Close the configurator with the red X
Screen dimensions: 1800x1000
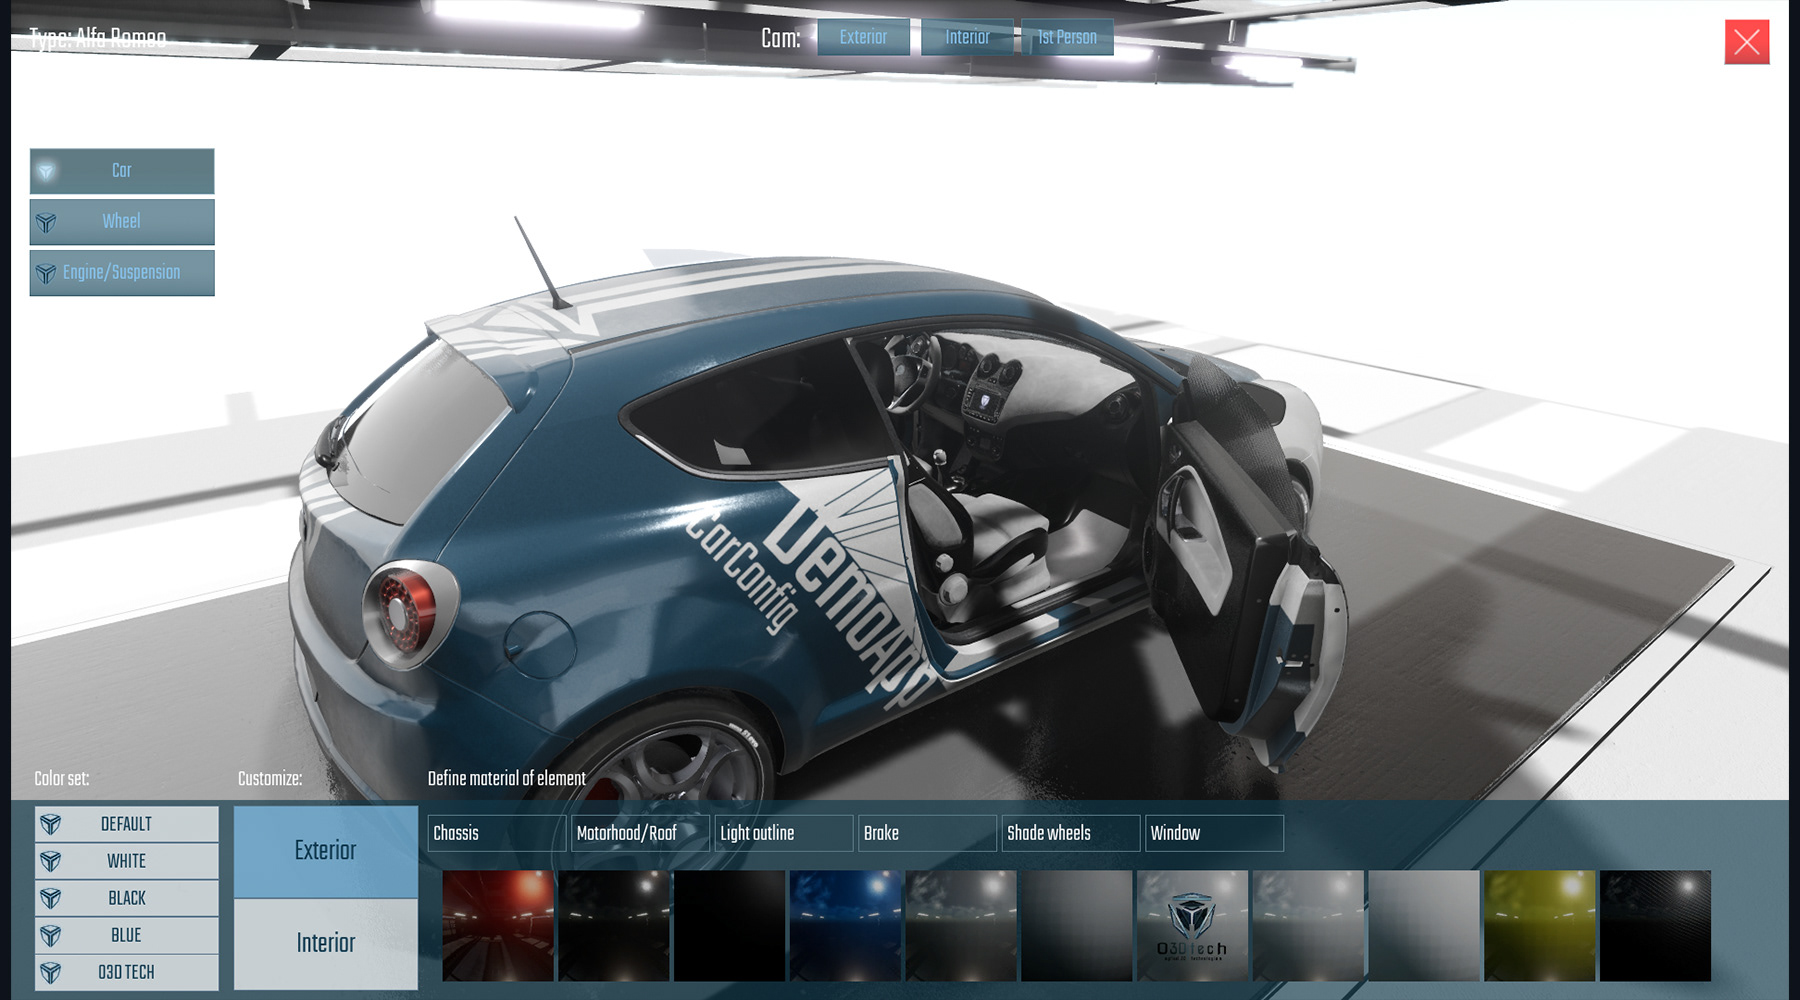[x=1747, y=42]
